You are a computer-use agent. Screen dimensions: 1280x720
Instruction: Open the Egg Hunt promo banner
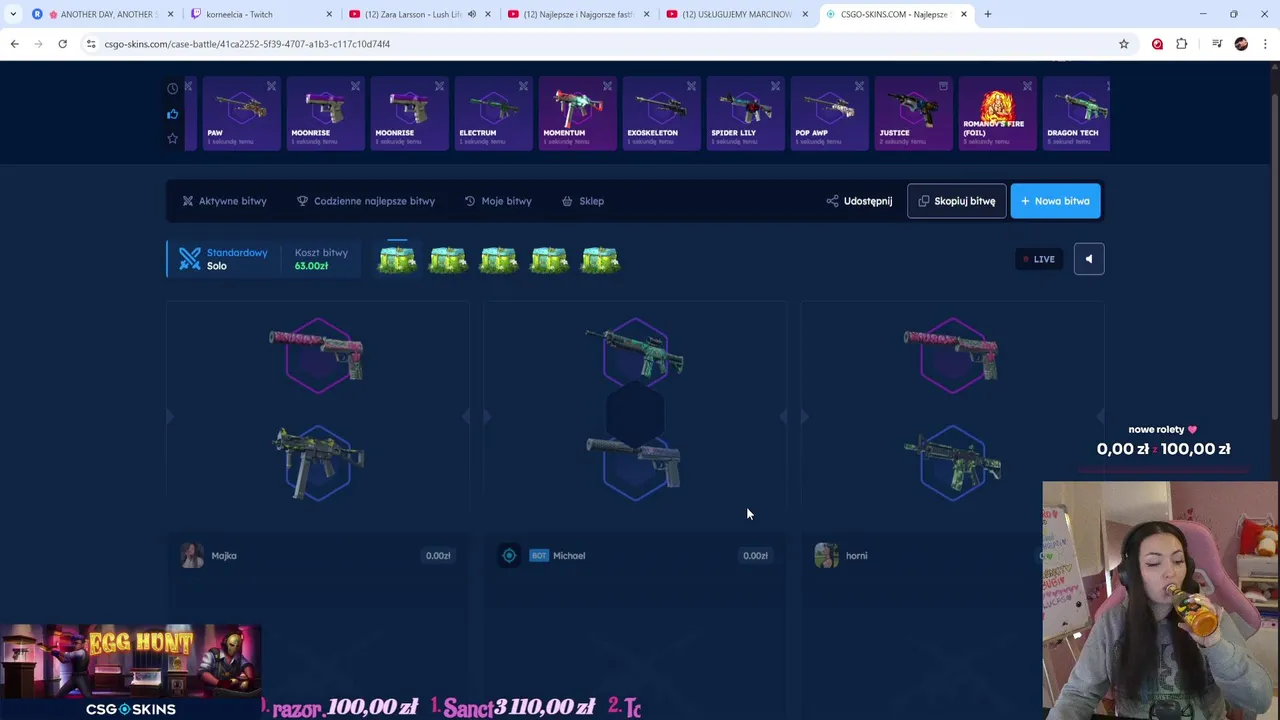coord(130,661)
